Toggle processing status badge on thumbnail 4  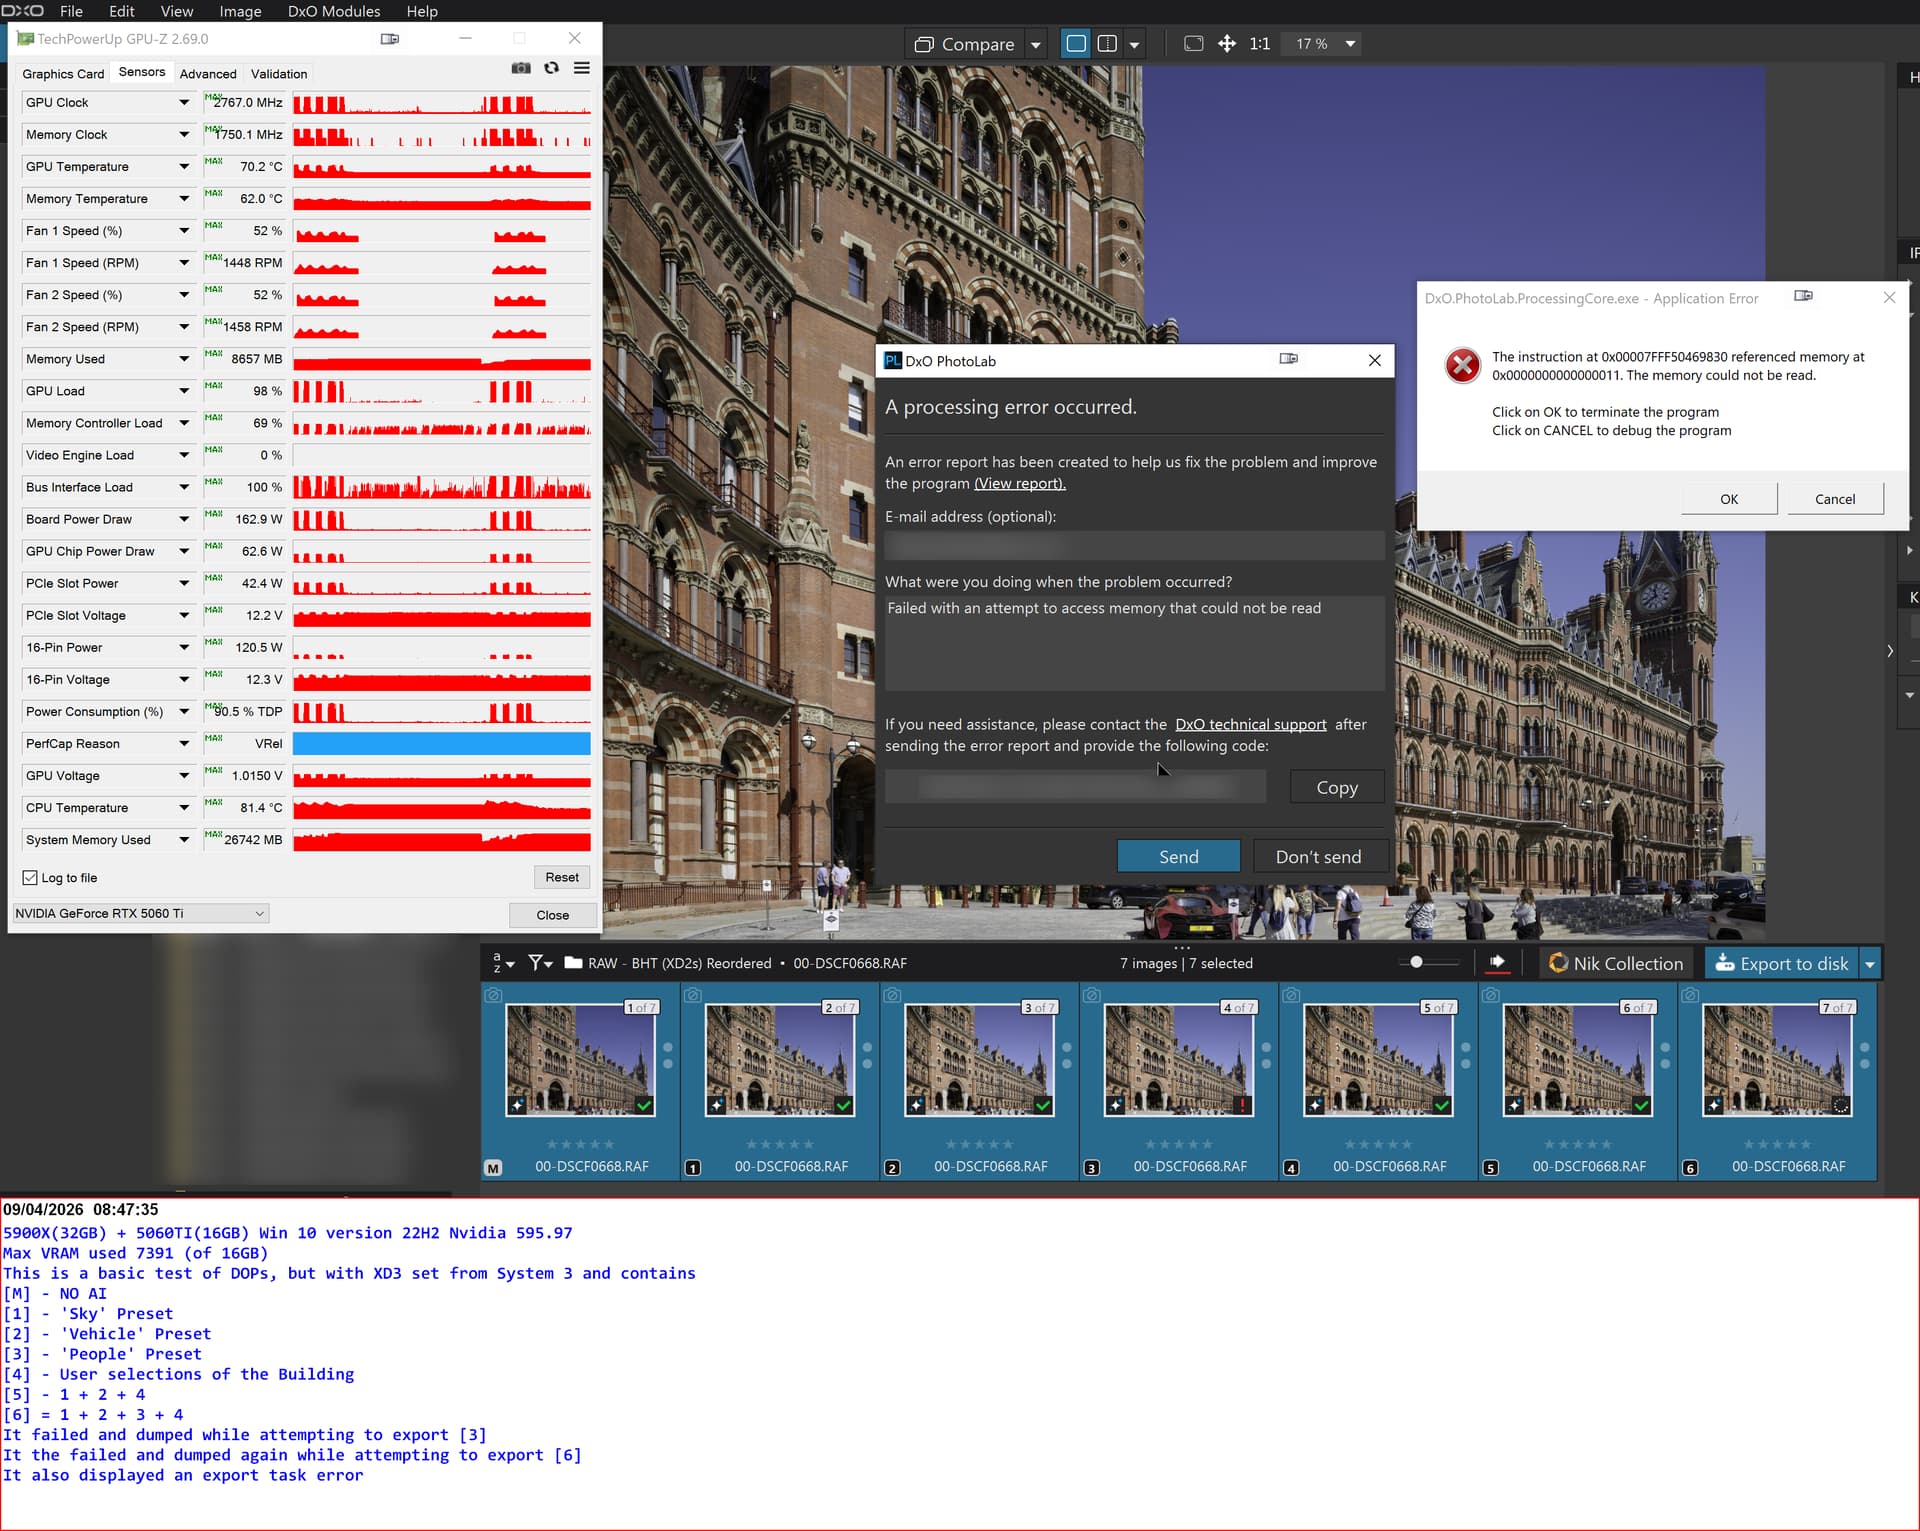[x=1242, y=1105]
